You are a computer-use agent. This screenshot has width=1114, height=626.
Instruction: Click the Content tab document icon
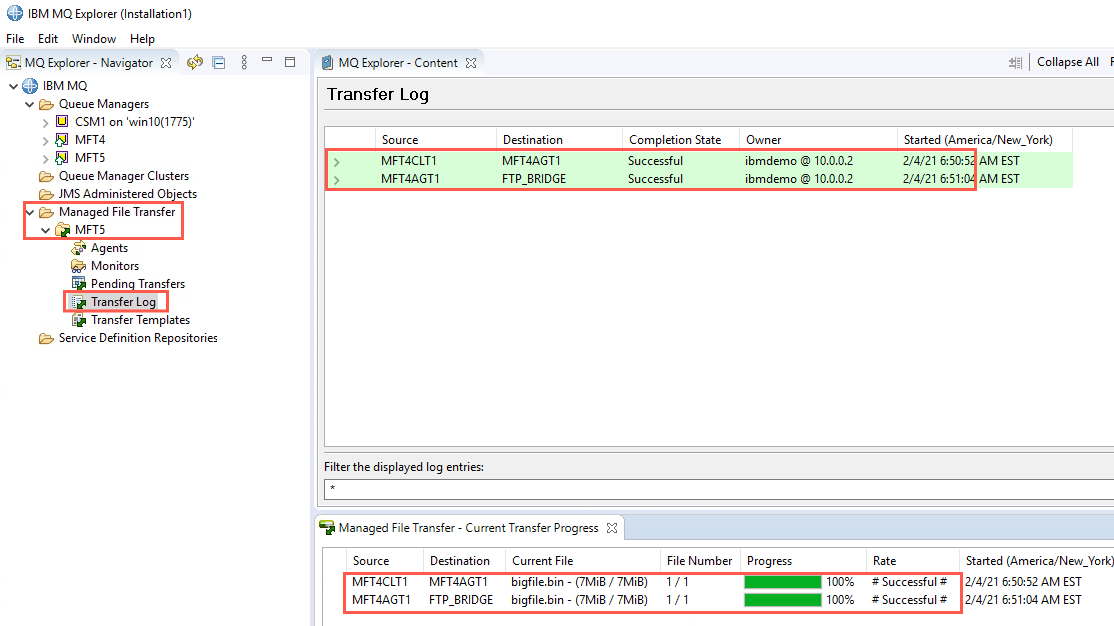coord(328,63)
